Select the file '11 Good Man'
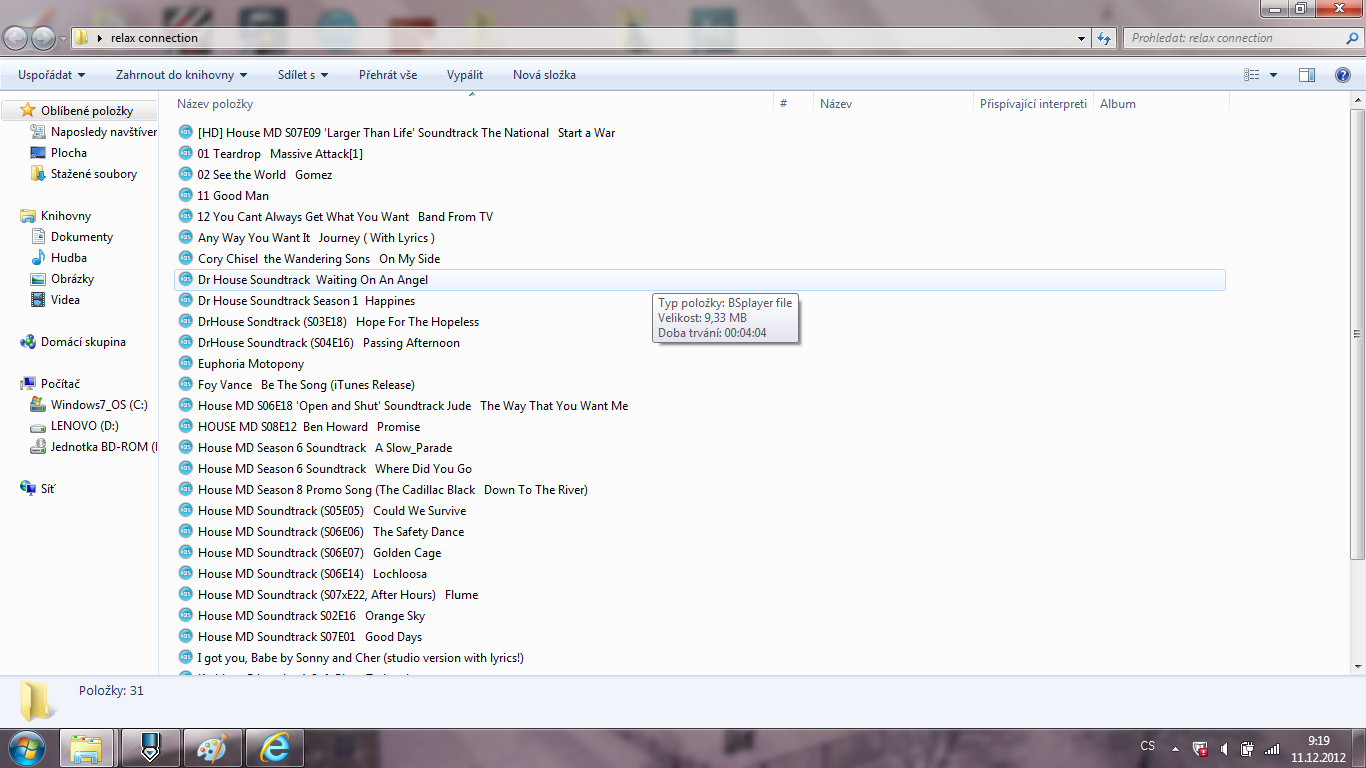Viewport: 1366px width, 768px height. [x=233, y=196]
